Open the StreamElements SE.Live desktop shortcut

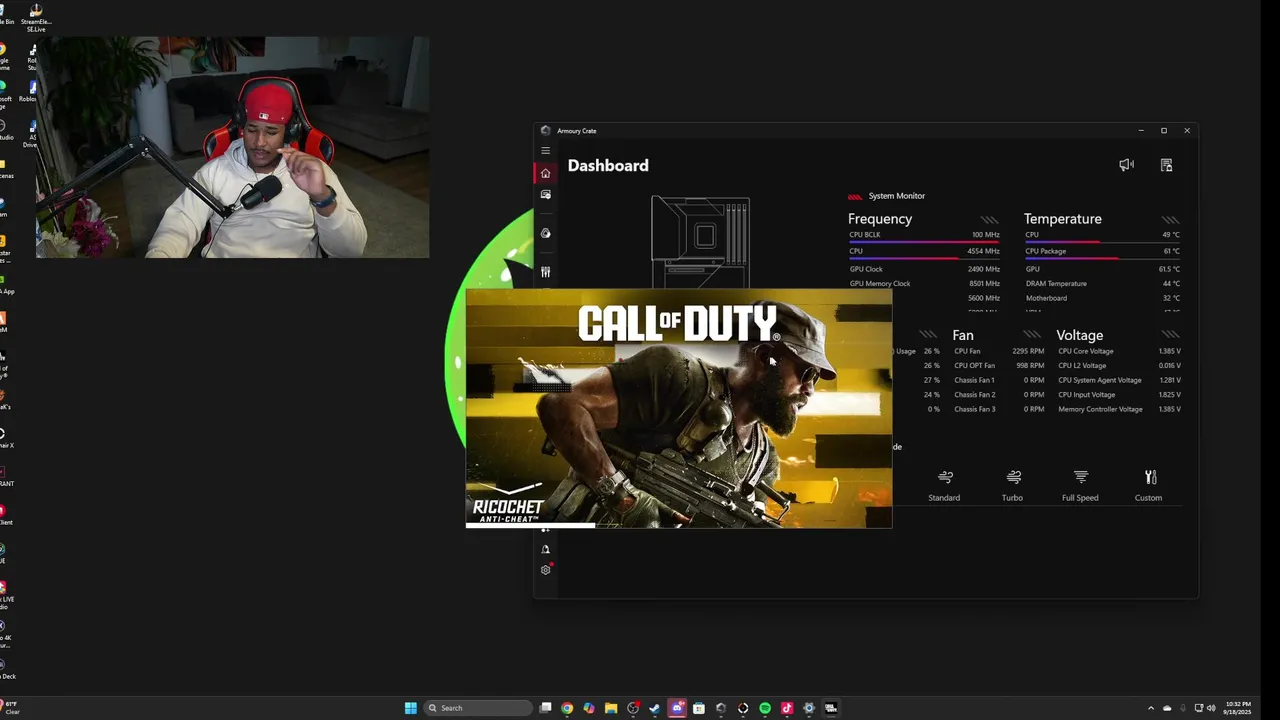coord(36,19)
